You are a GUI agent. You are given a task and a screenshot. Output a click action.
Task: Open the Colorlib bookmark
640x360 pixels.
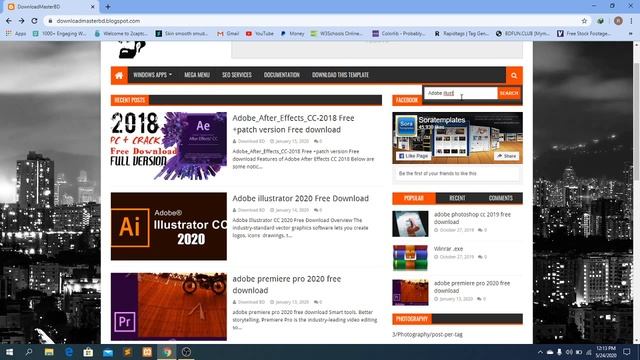click(x=399, y=33)
